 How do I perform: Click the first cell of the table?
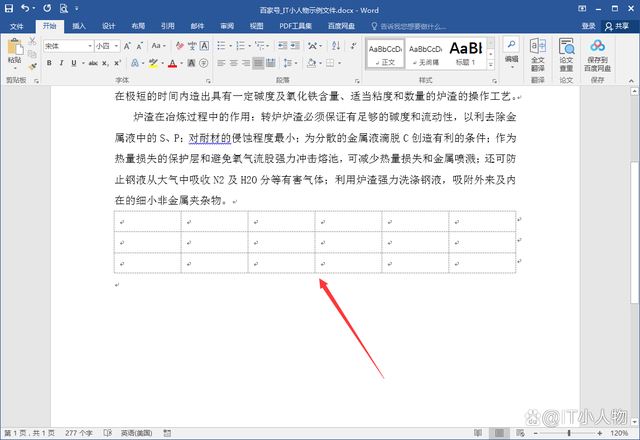(x=148, y=222)
